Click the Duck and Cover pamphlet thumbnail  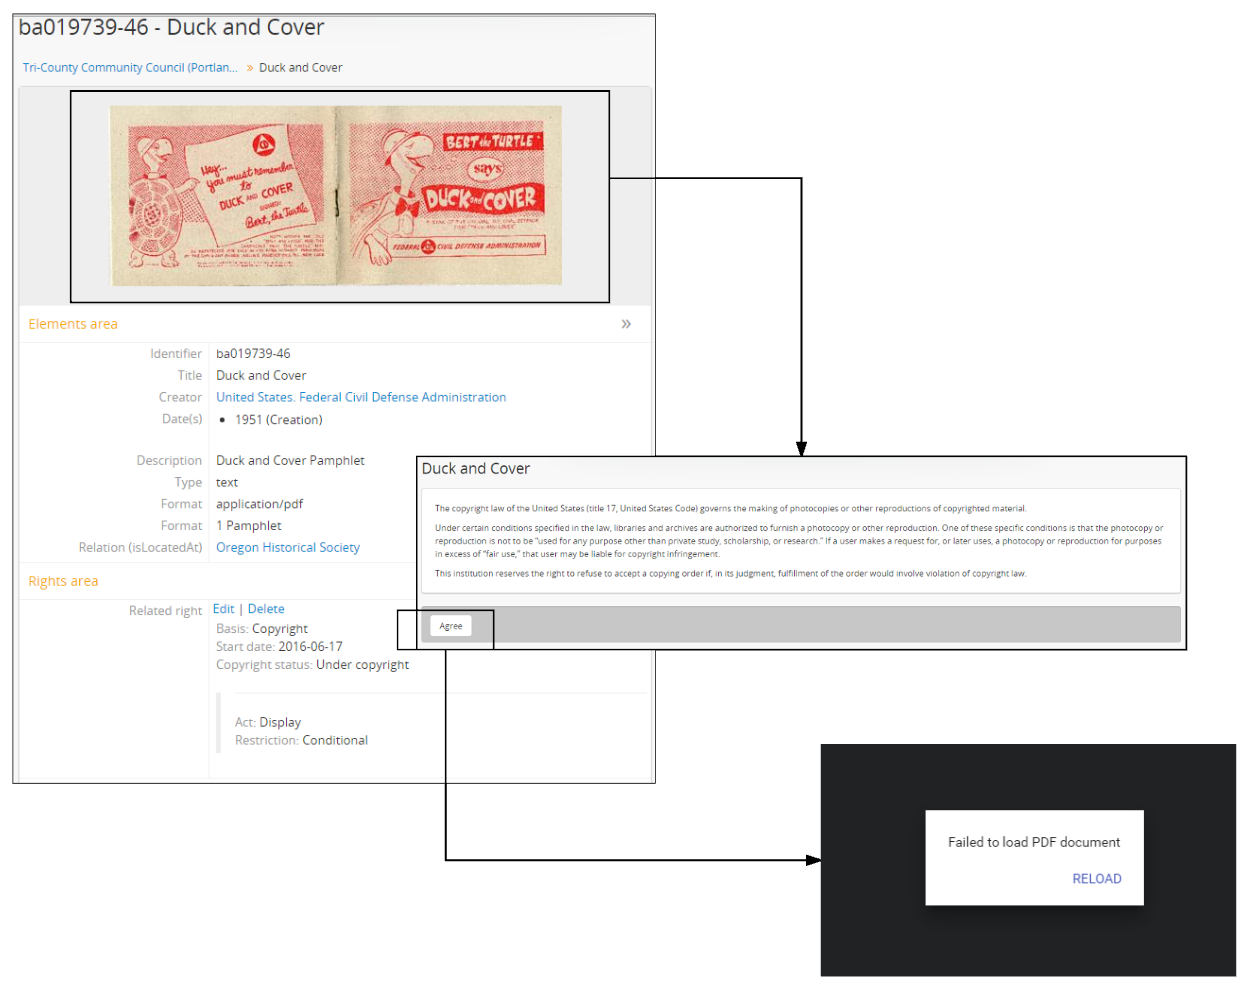point(336,196)
